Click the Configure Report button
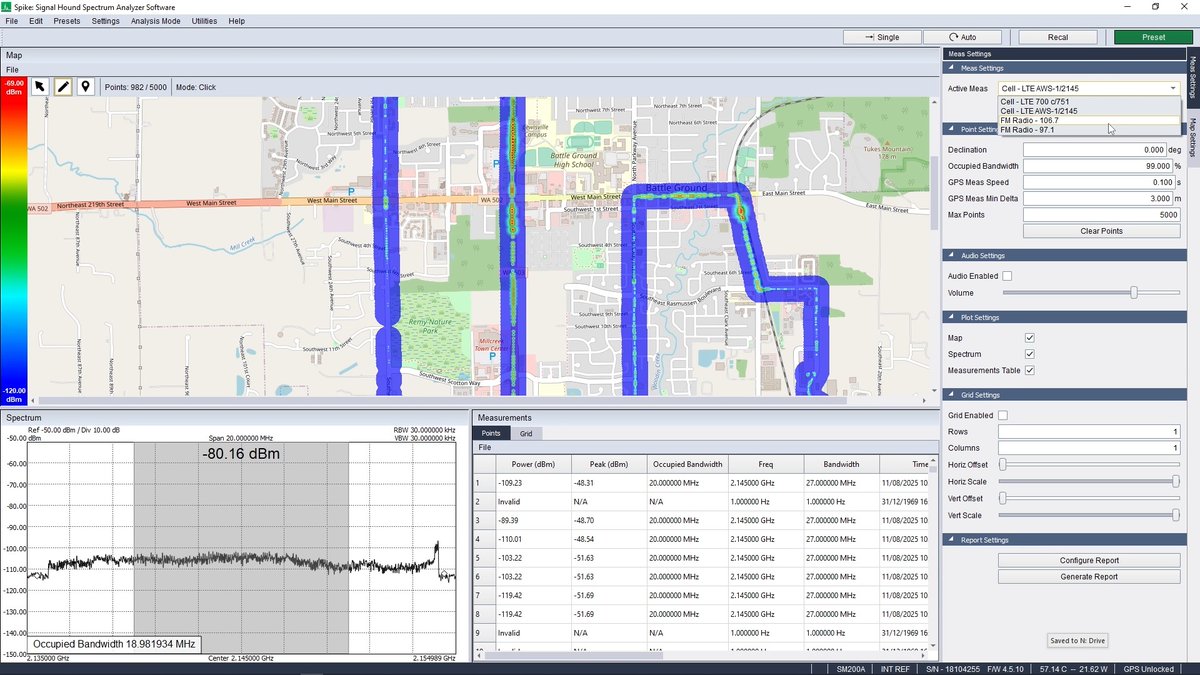Screen dimensions: 1200x675 pyautogui.click(x=1089, y=560)
